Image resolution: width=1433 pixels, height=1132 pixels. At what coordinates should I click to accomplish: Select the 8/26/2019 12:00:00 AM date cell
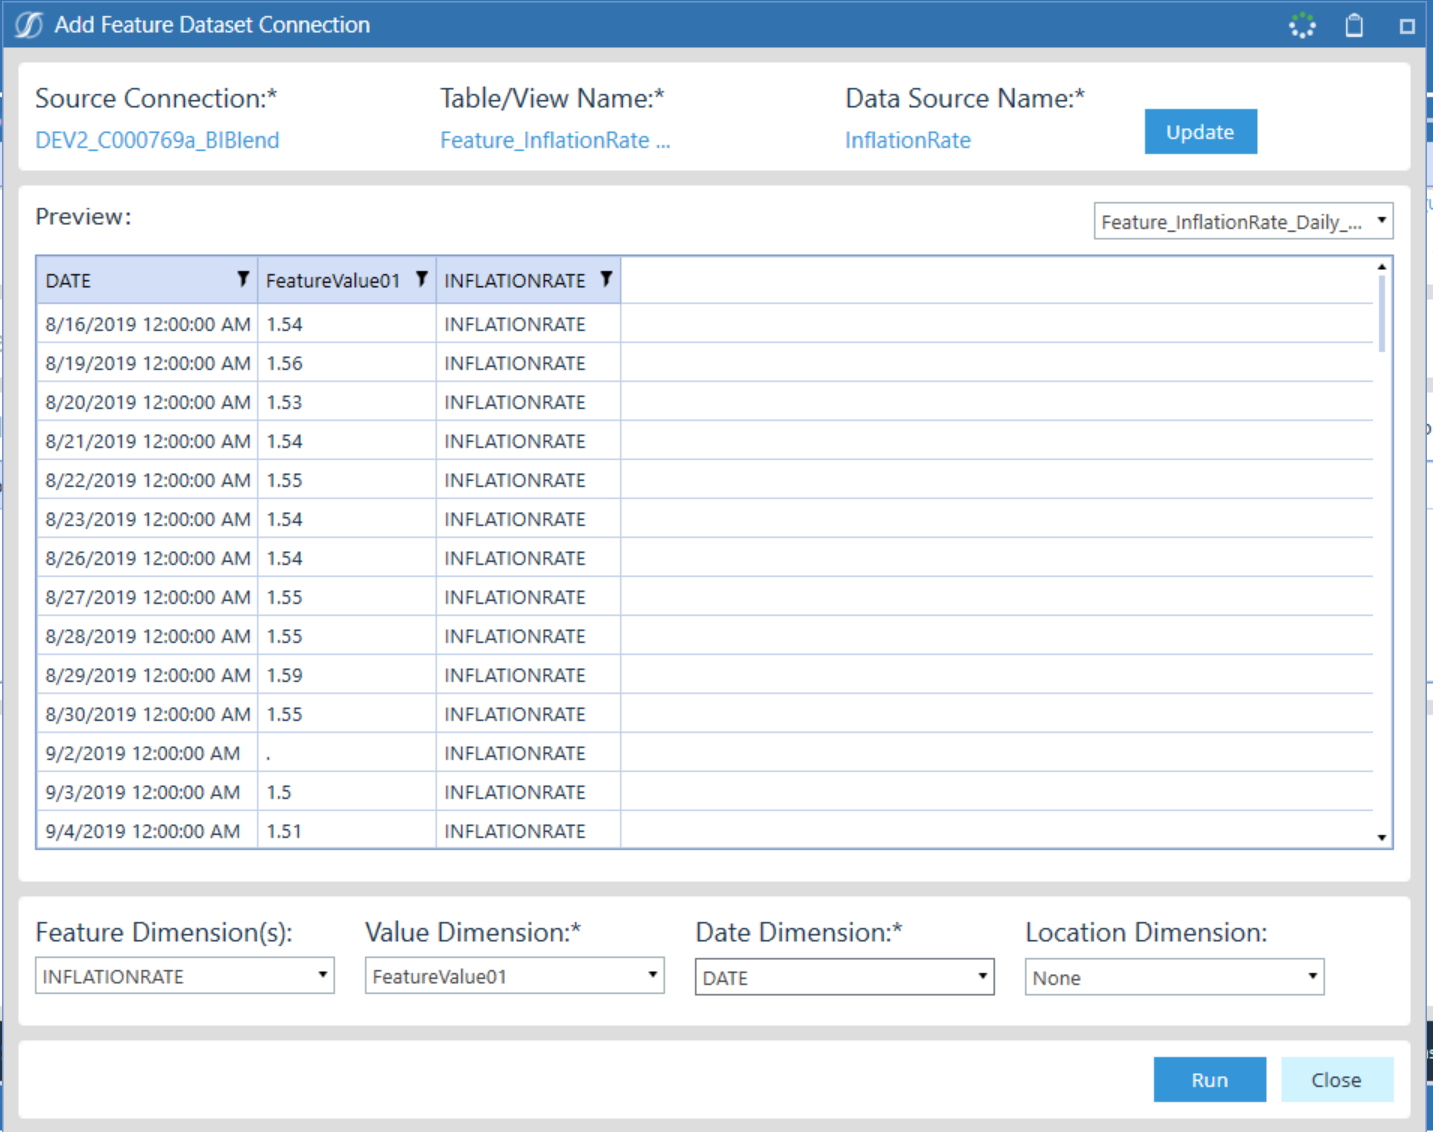pyautogui.click(x=148, y=558)
